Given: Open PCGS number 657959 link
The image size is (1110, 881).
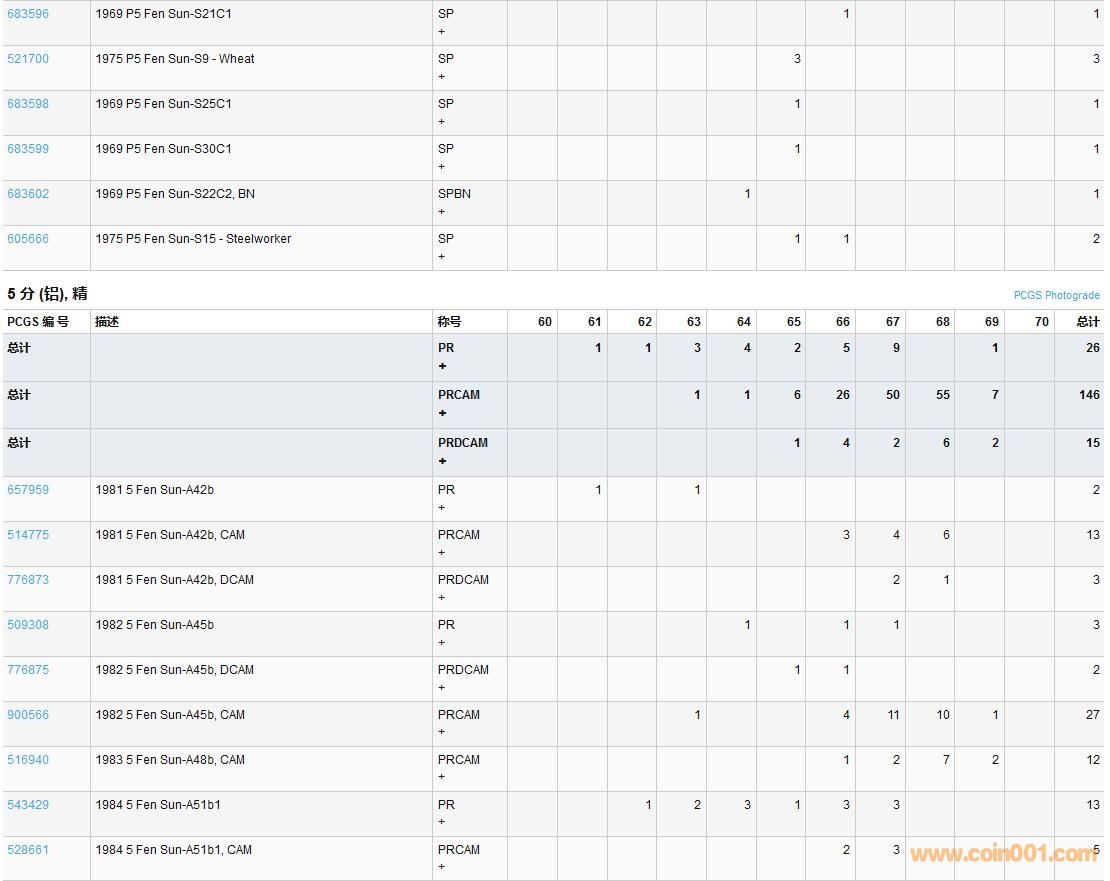Looking at the screenshot, I should (28, 490).
